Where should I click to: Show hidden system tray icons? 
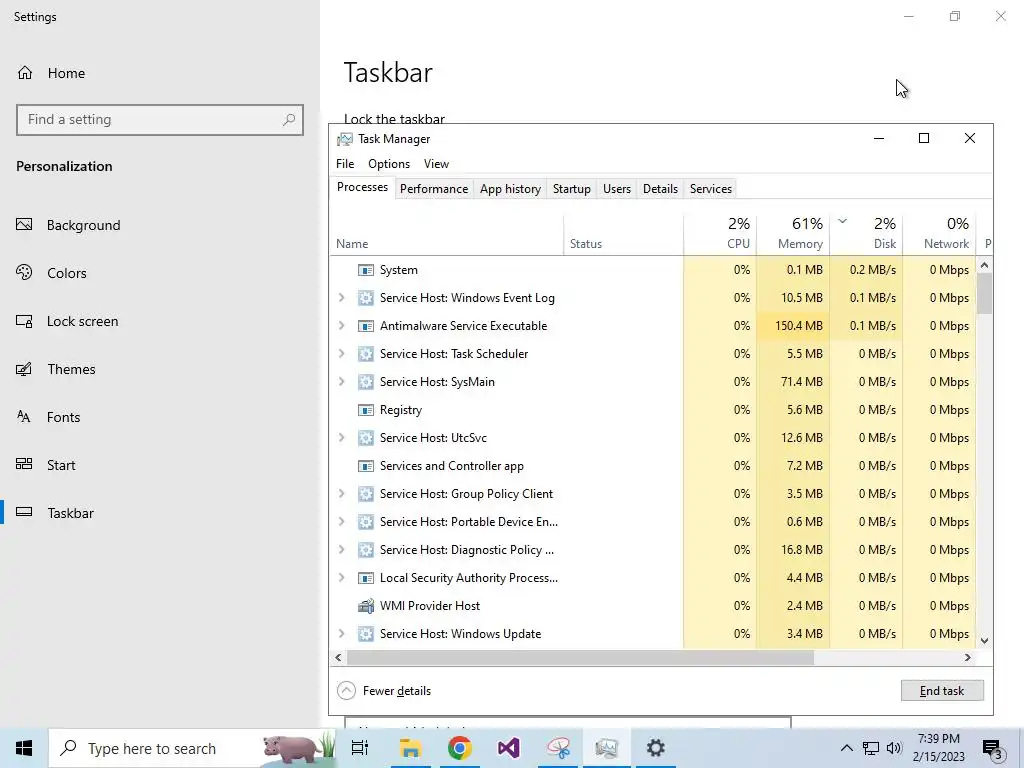pos(846,748)
